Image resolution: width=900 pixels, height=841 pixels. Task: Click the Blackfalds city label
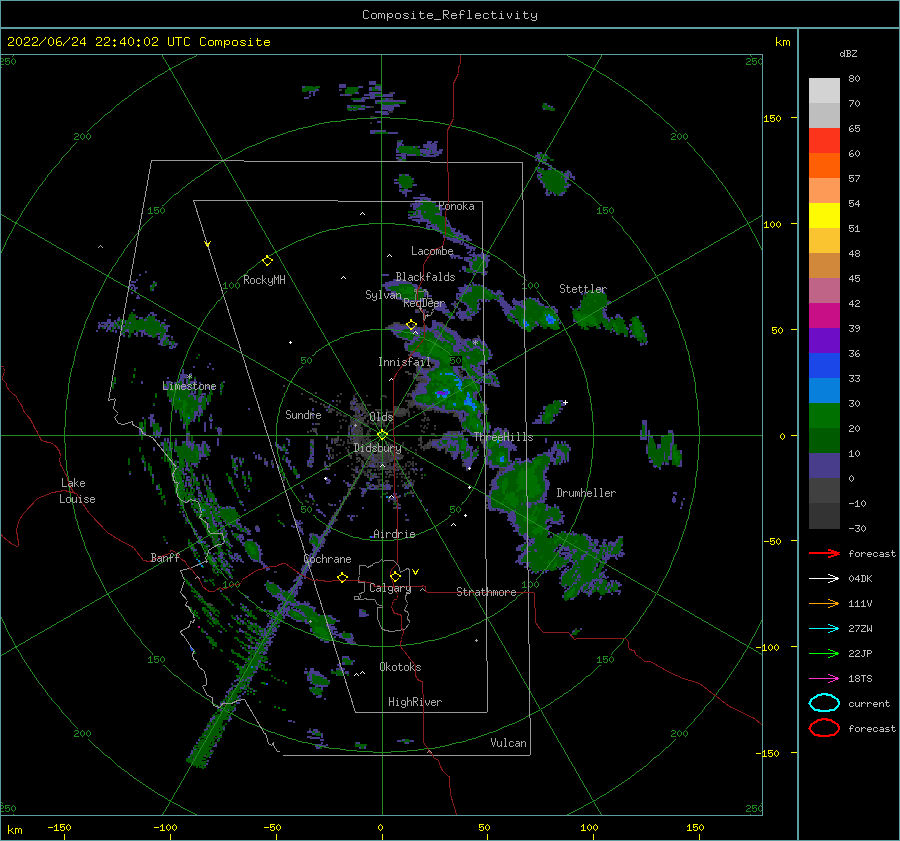click(425, 277)
